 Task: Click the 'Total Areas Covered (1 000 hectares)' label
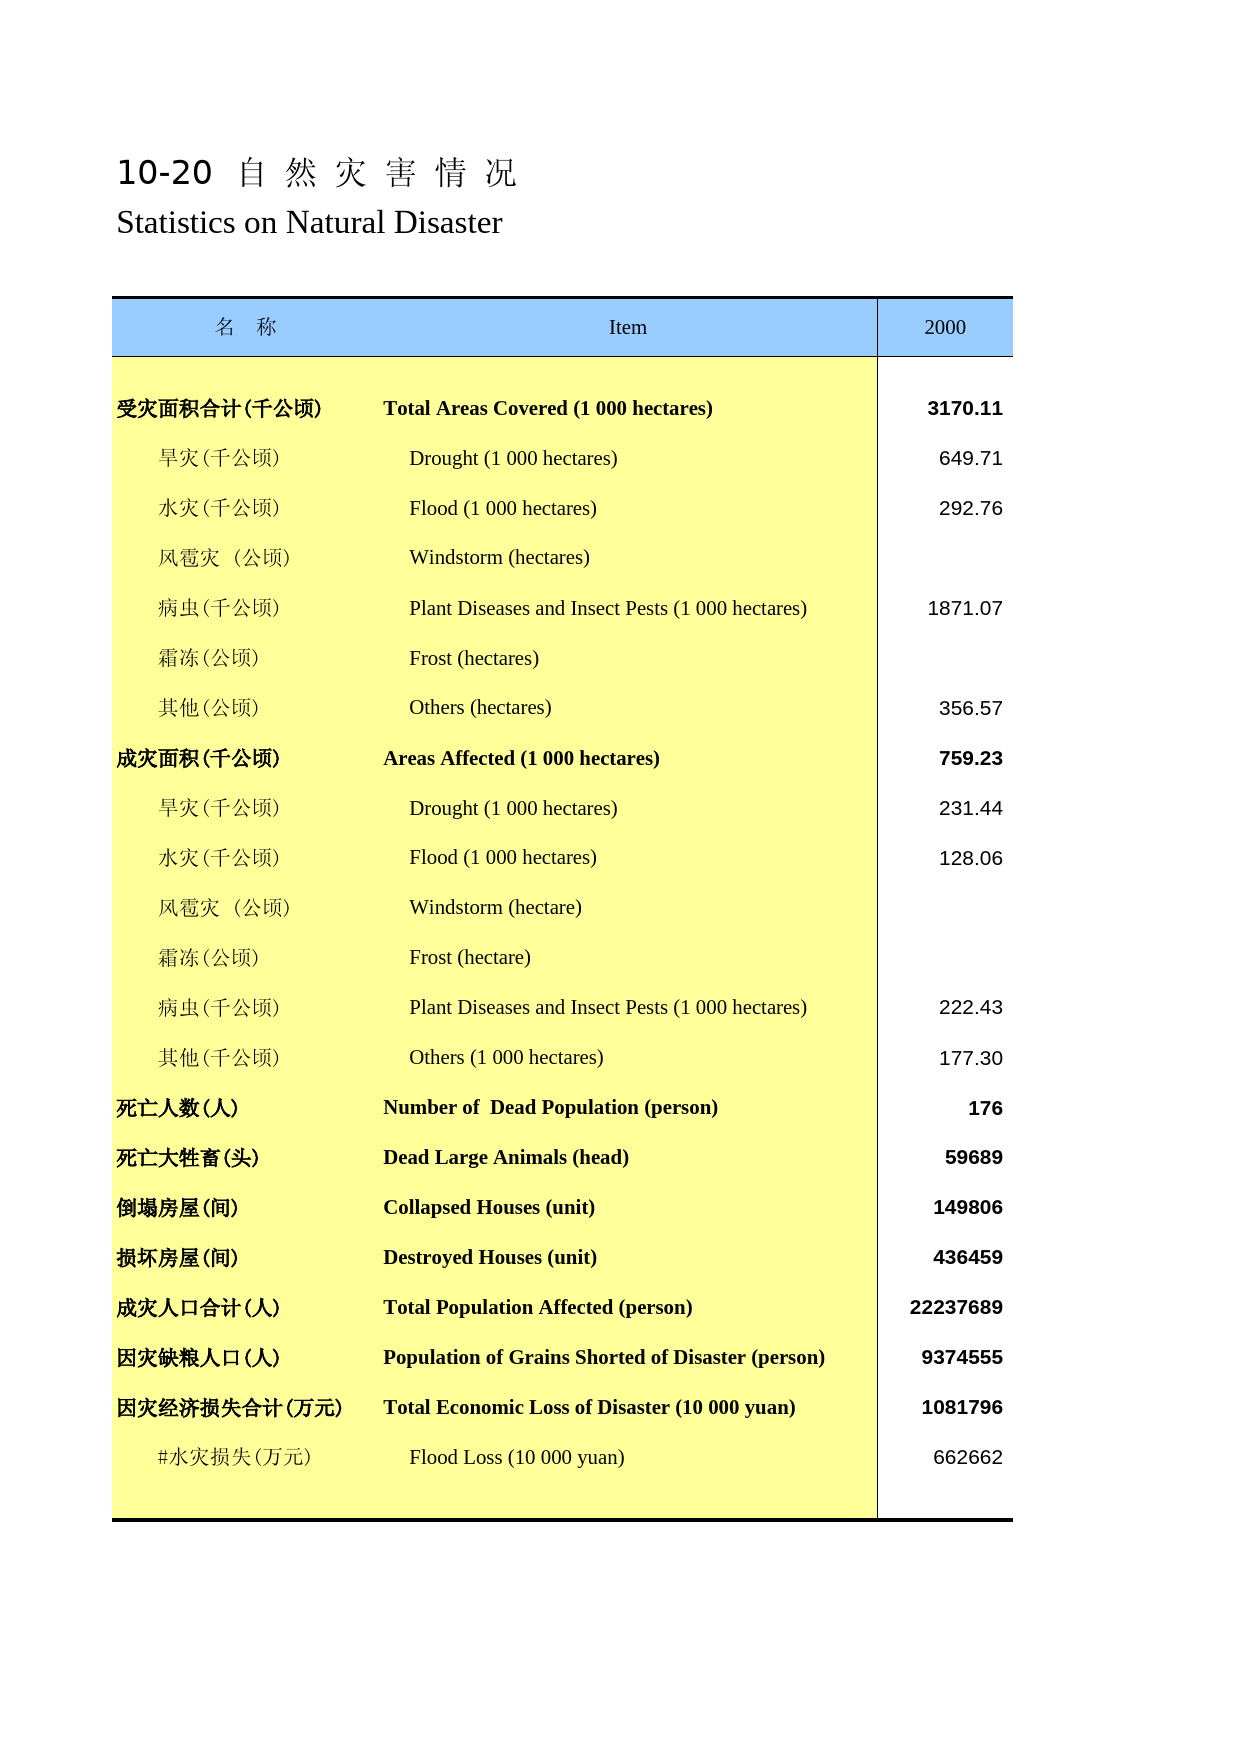547,408
